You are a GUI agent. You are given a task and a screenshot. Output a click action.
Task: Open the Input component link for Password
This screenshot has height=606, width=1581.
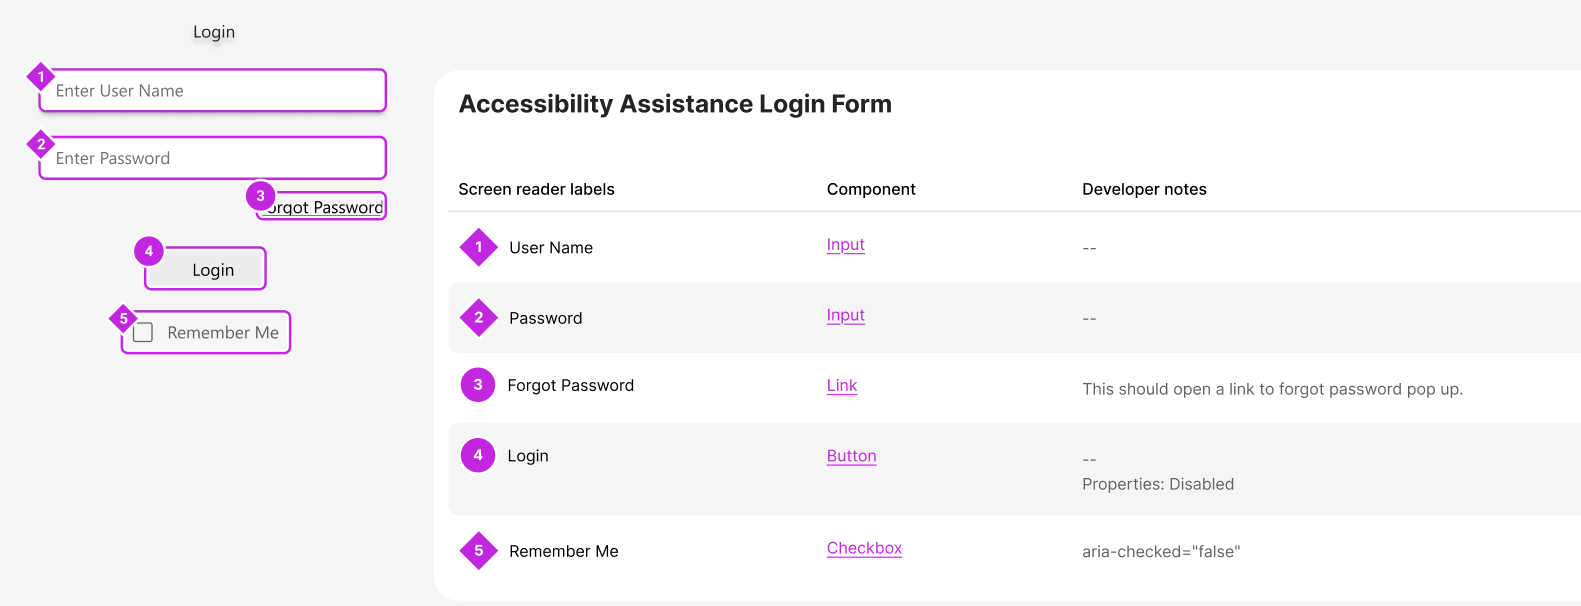click(845, 315)
